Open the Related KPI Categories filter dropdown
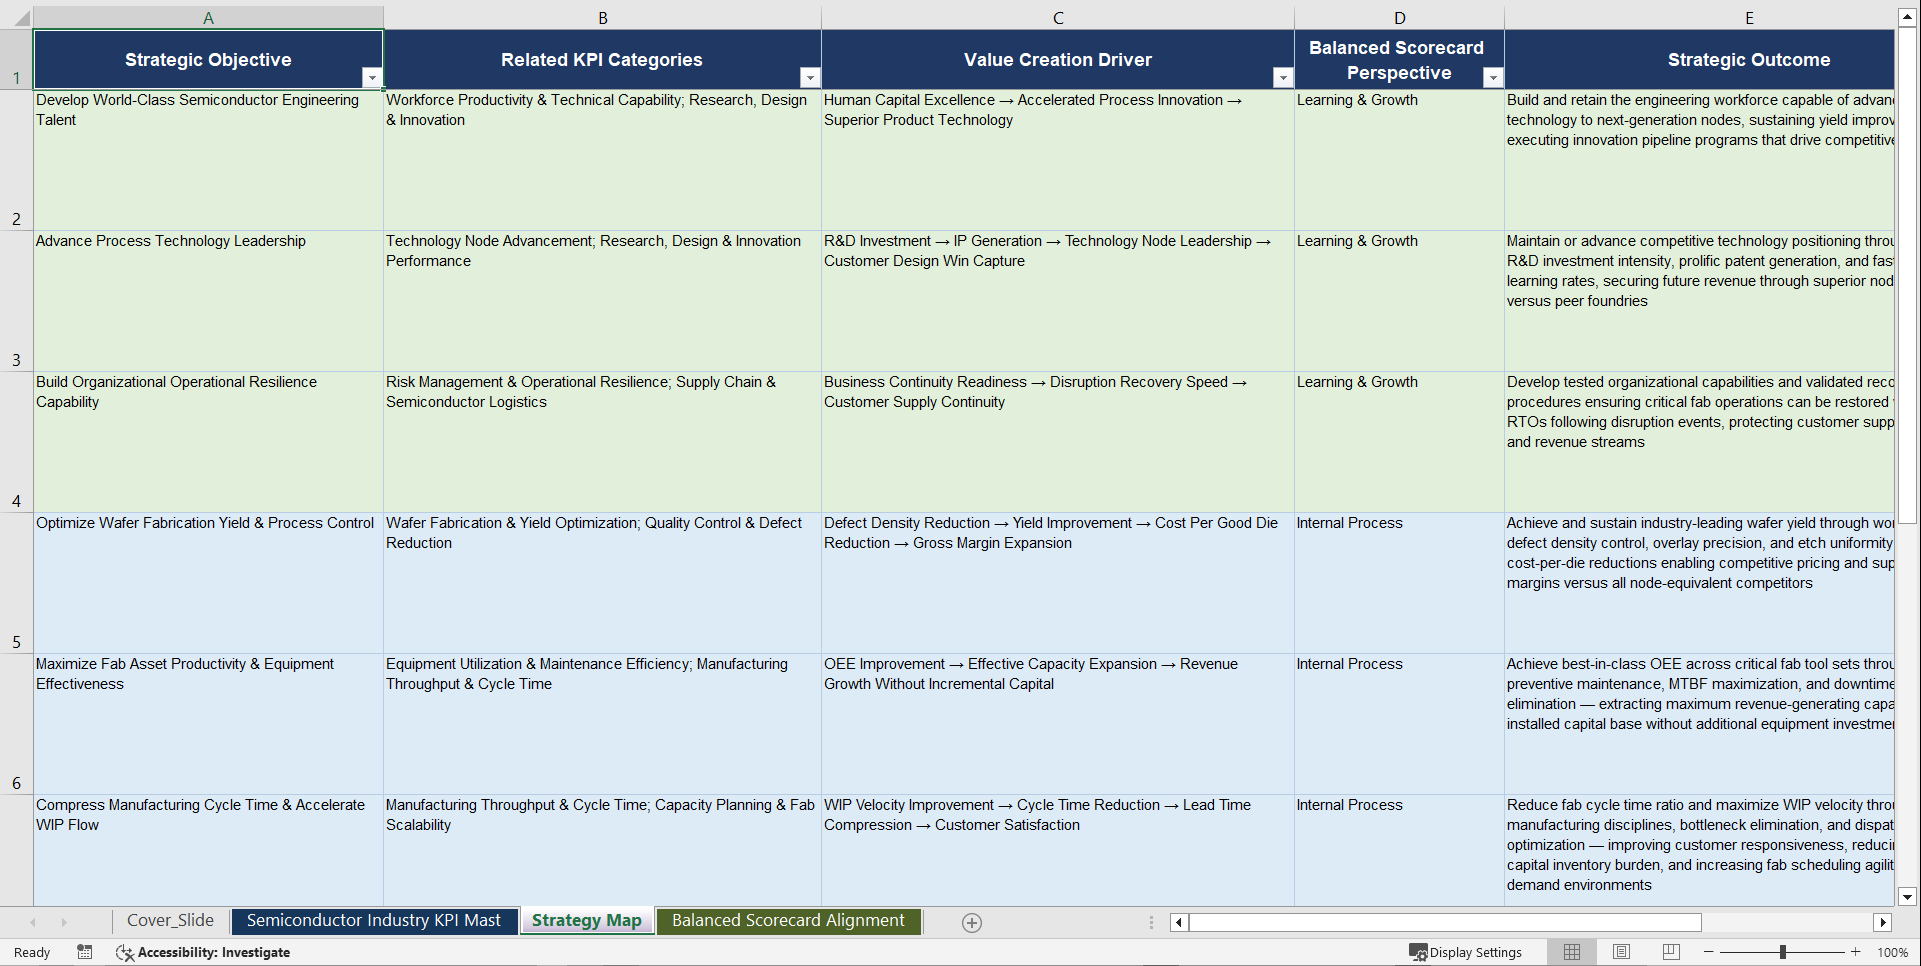 (810, 78)
